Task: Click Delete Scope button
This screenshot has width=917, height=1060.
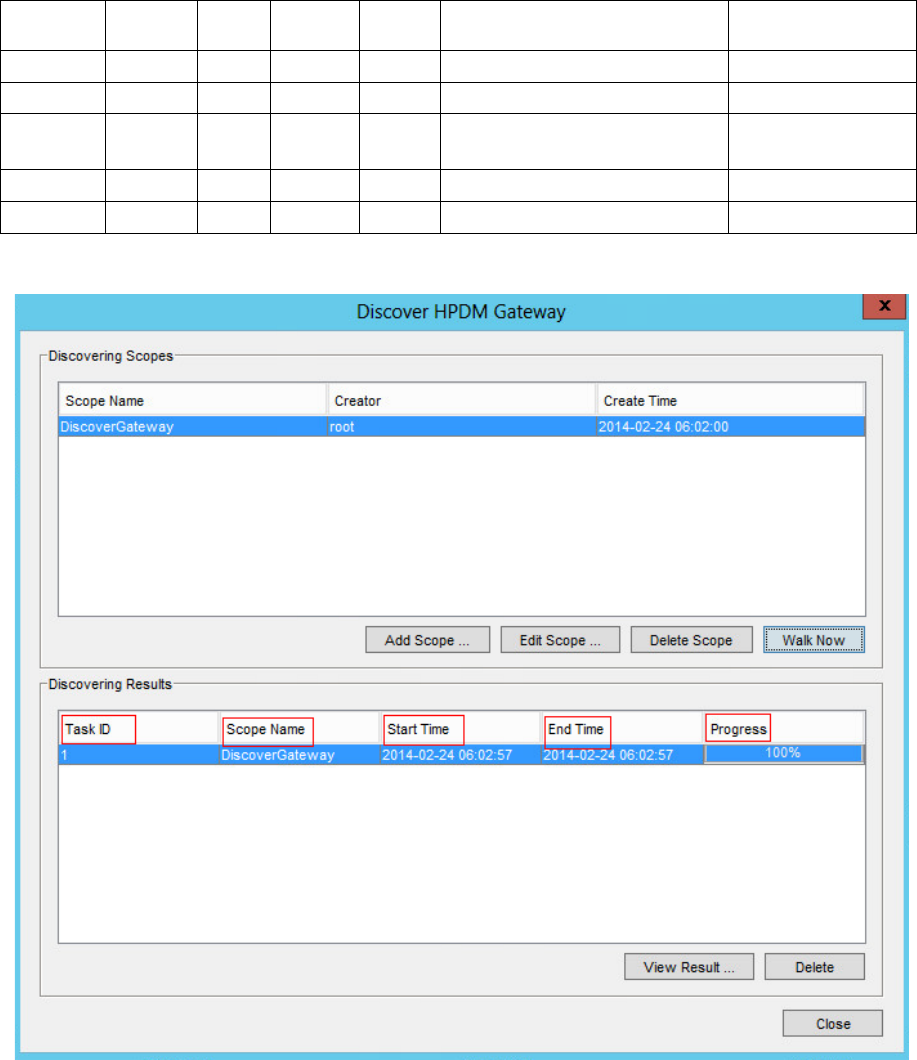Action: (x=691, y=640)
